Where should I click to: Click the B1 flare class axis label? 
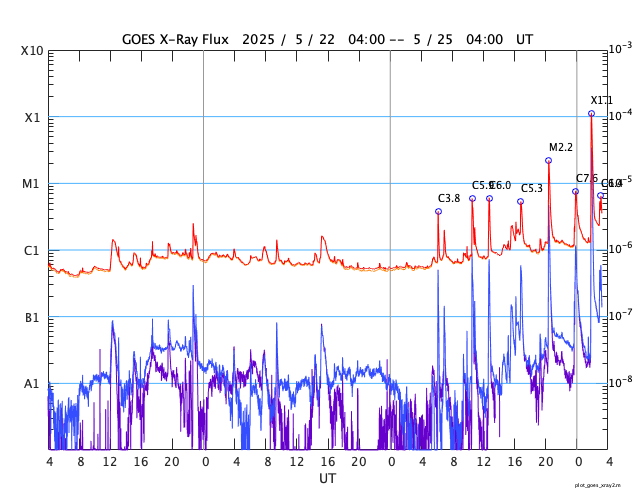(x=32, y=318)
